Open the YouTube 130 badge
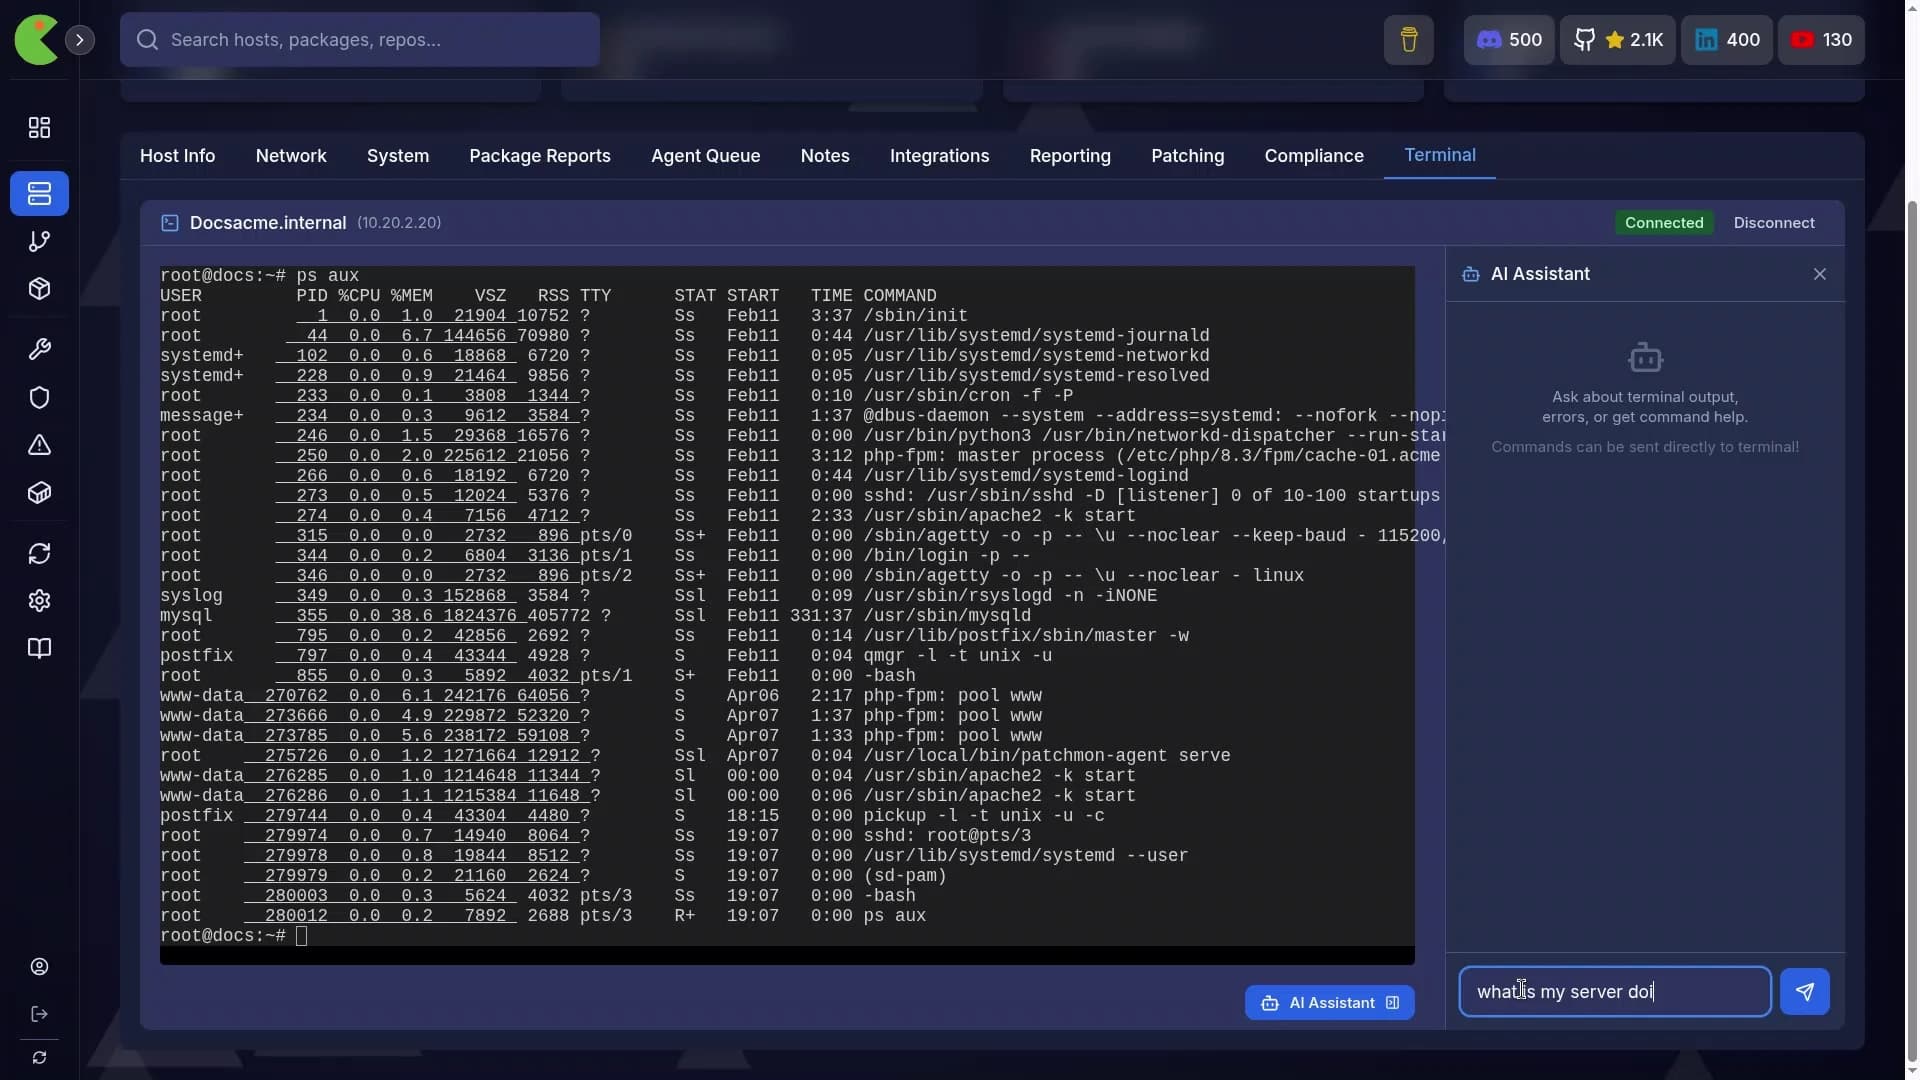This screenshot has width=1920, height=1080. pyautogui.click(x=1820, y=40)
